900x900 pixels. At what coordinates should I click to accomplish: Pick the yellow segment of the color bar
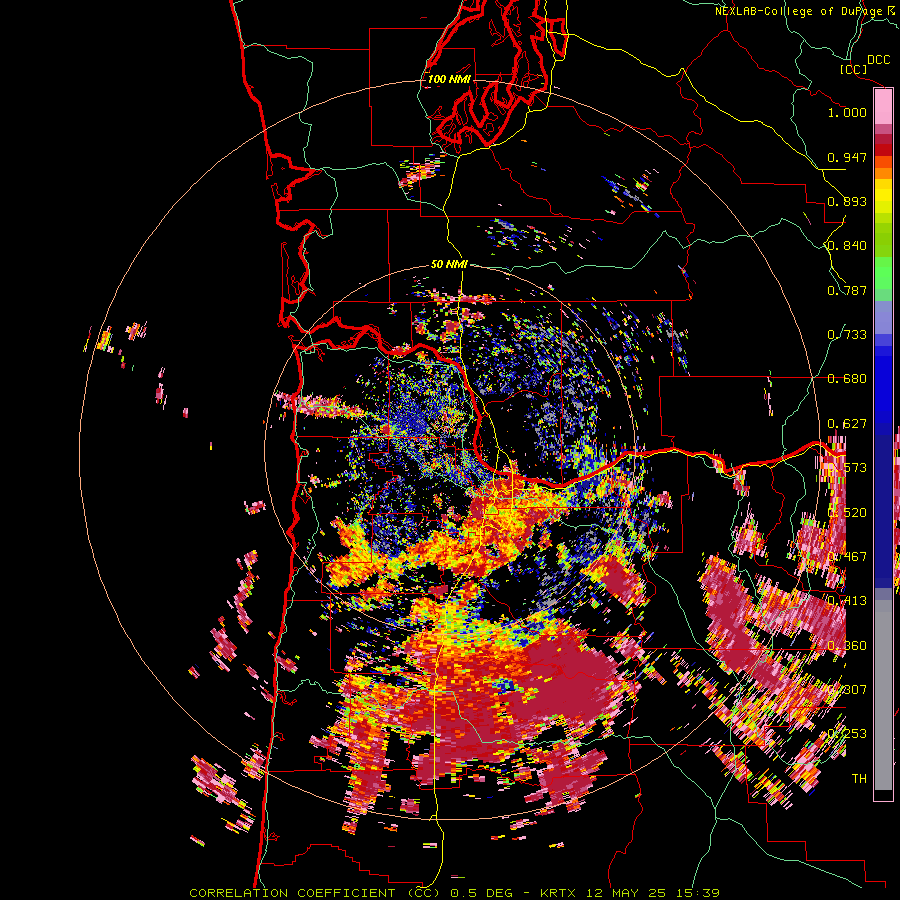point(883,196)
